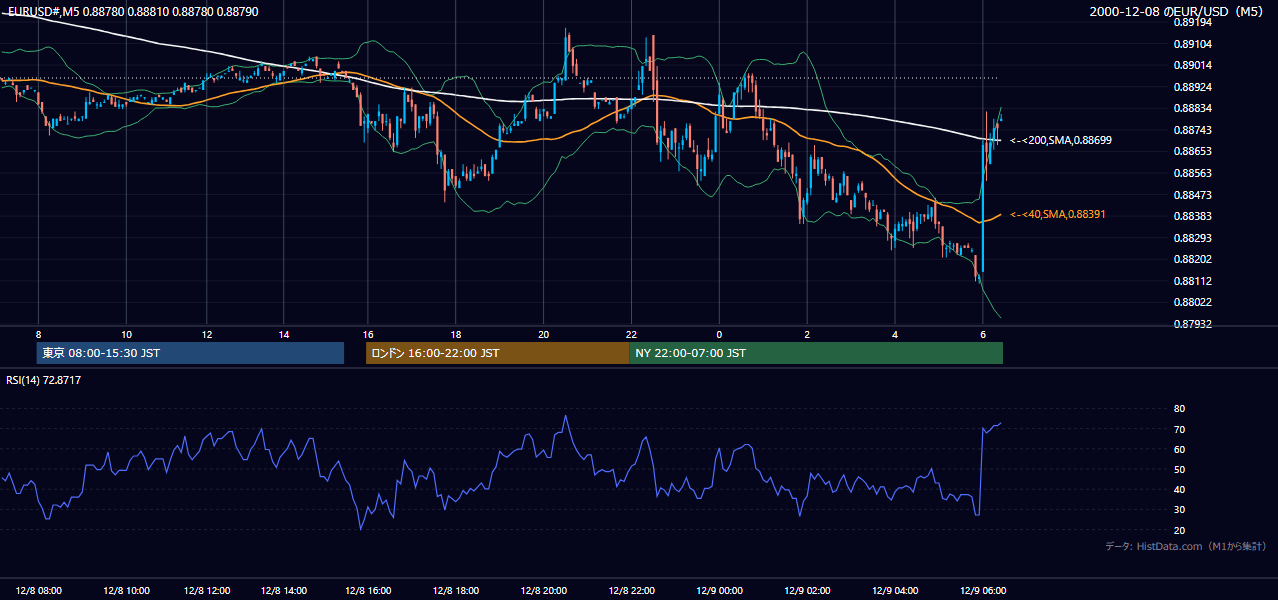Click price axis value 0.88834
This screenshot has height=600, width=1278.
point(1192,108)
